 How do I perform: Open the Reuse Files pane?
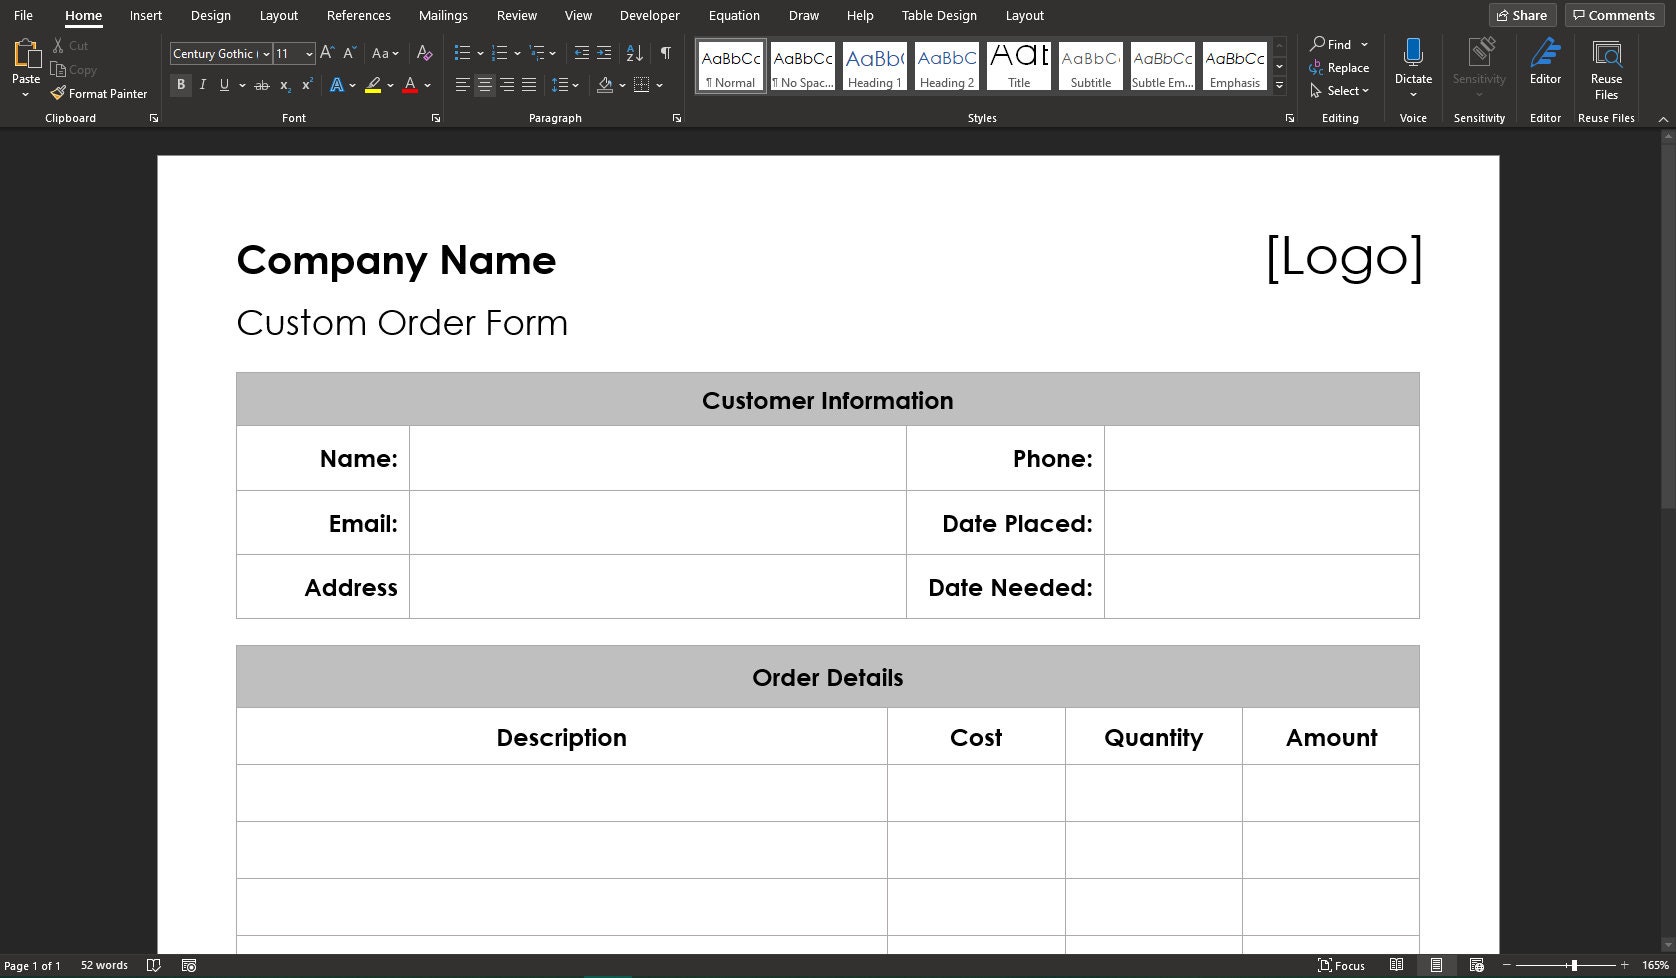coord(1606,68)
